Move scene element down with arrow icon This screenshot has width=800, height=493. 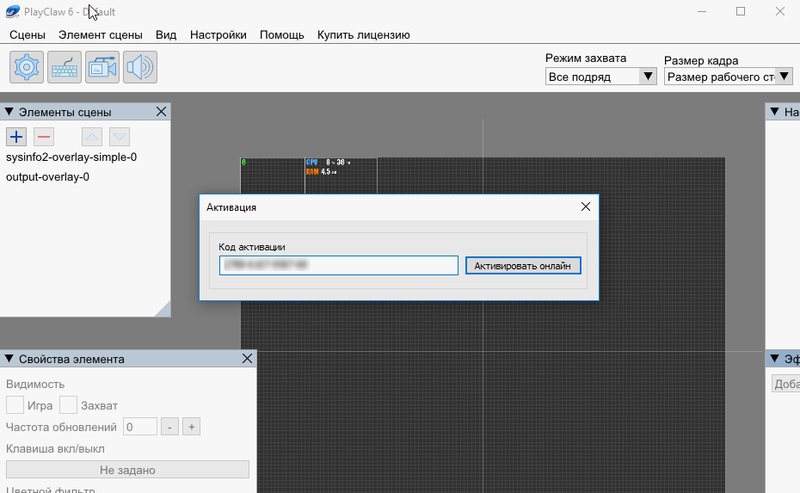pyautogui.click(x=119, y=137)
